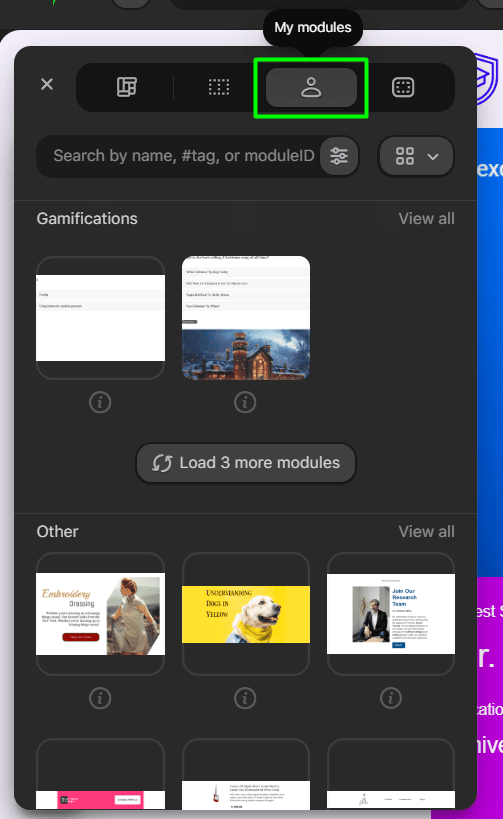Select the My modules person tab
Image resolution: width=503 pixels, height=819 pixels.
tap(311, 87)
